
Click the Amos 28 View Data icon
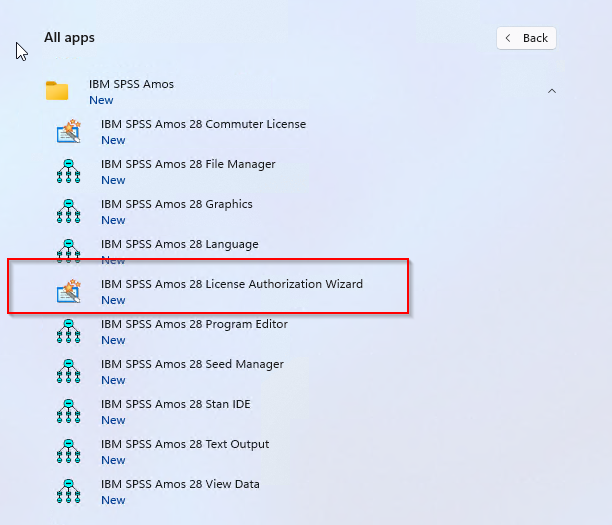tap(69, 492)
